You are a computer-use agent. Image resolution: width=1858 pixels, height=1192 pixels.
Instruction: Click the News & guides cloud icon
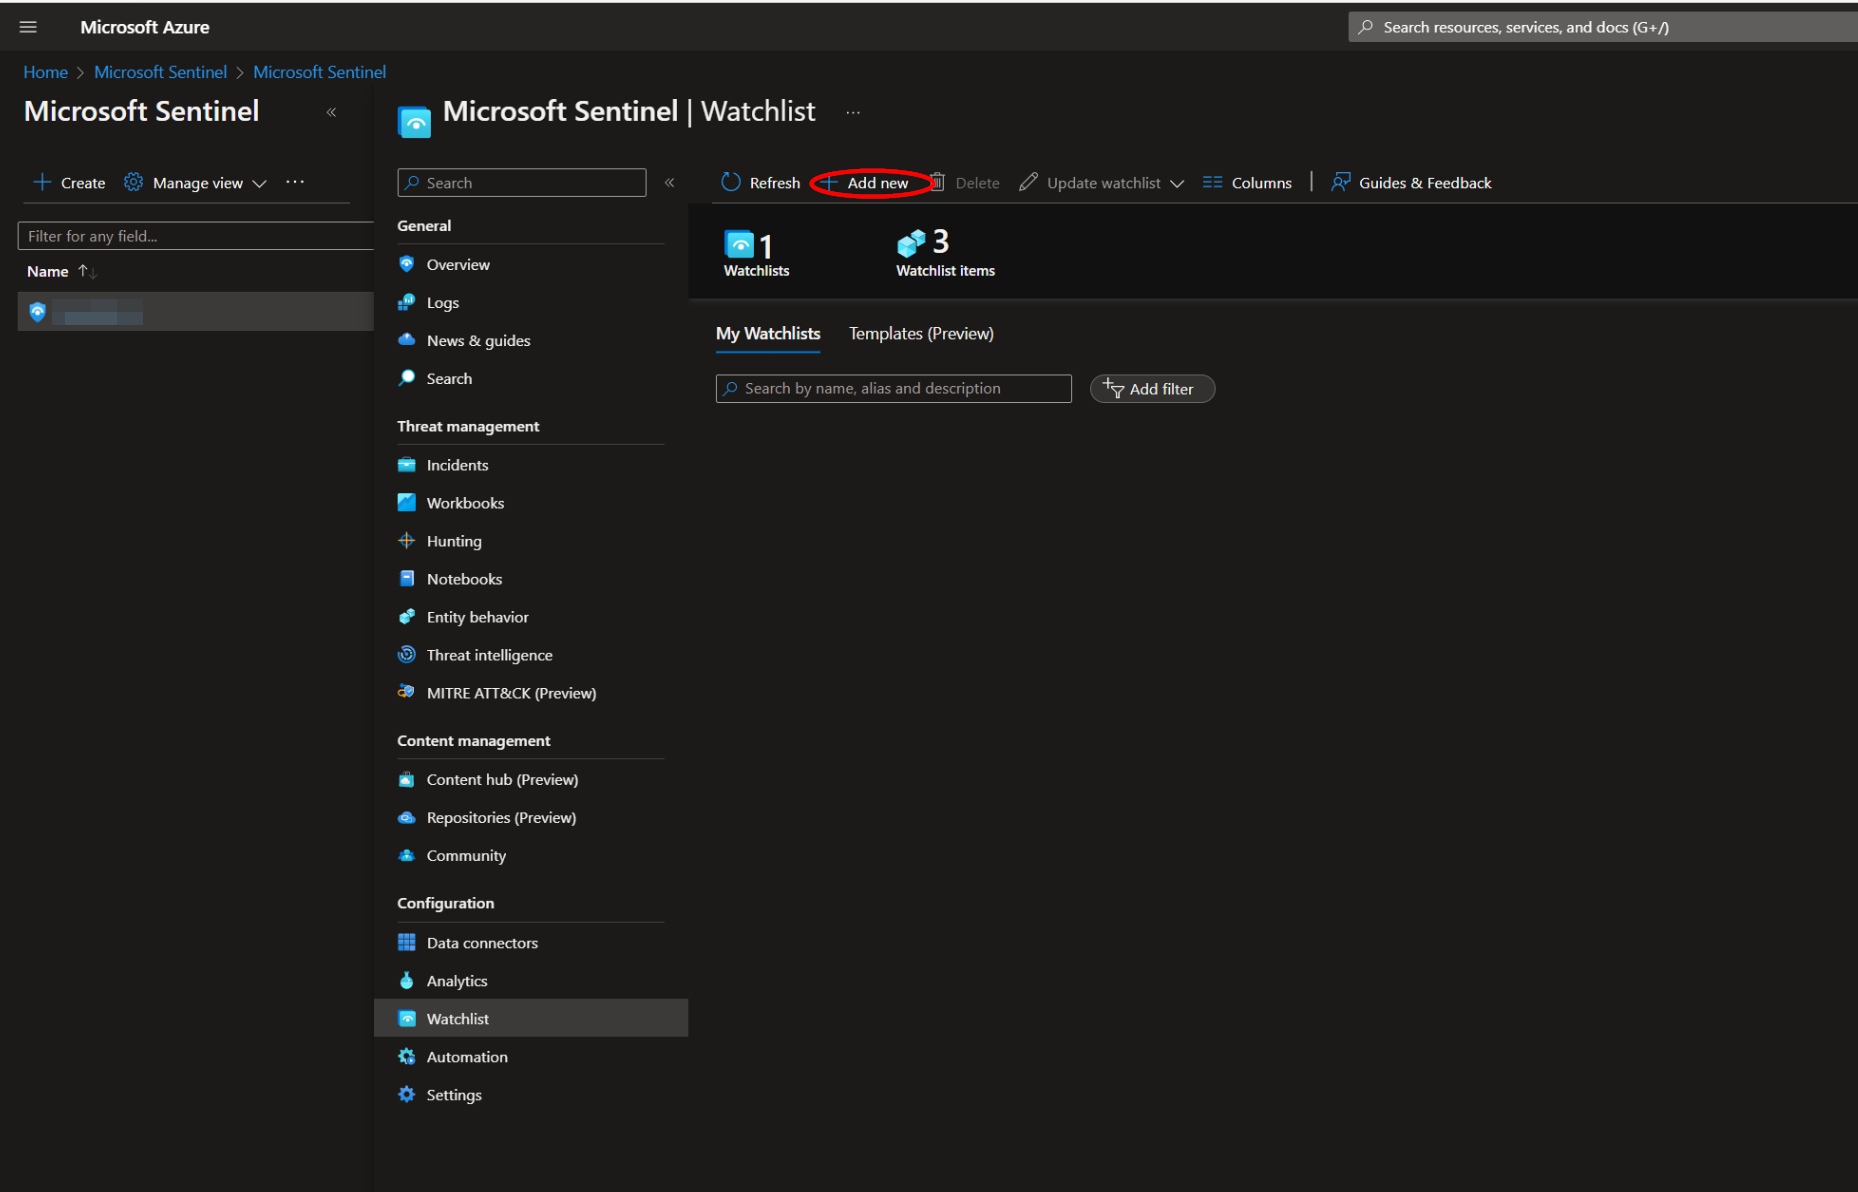(x=406, y=340)
